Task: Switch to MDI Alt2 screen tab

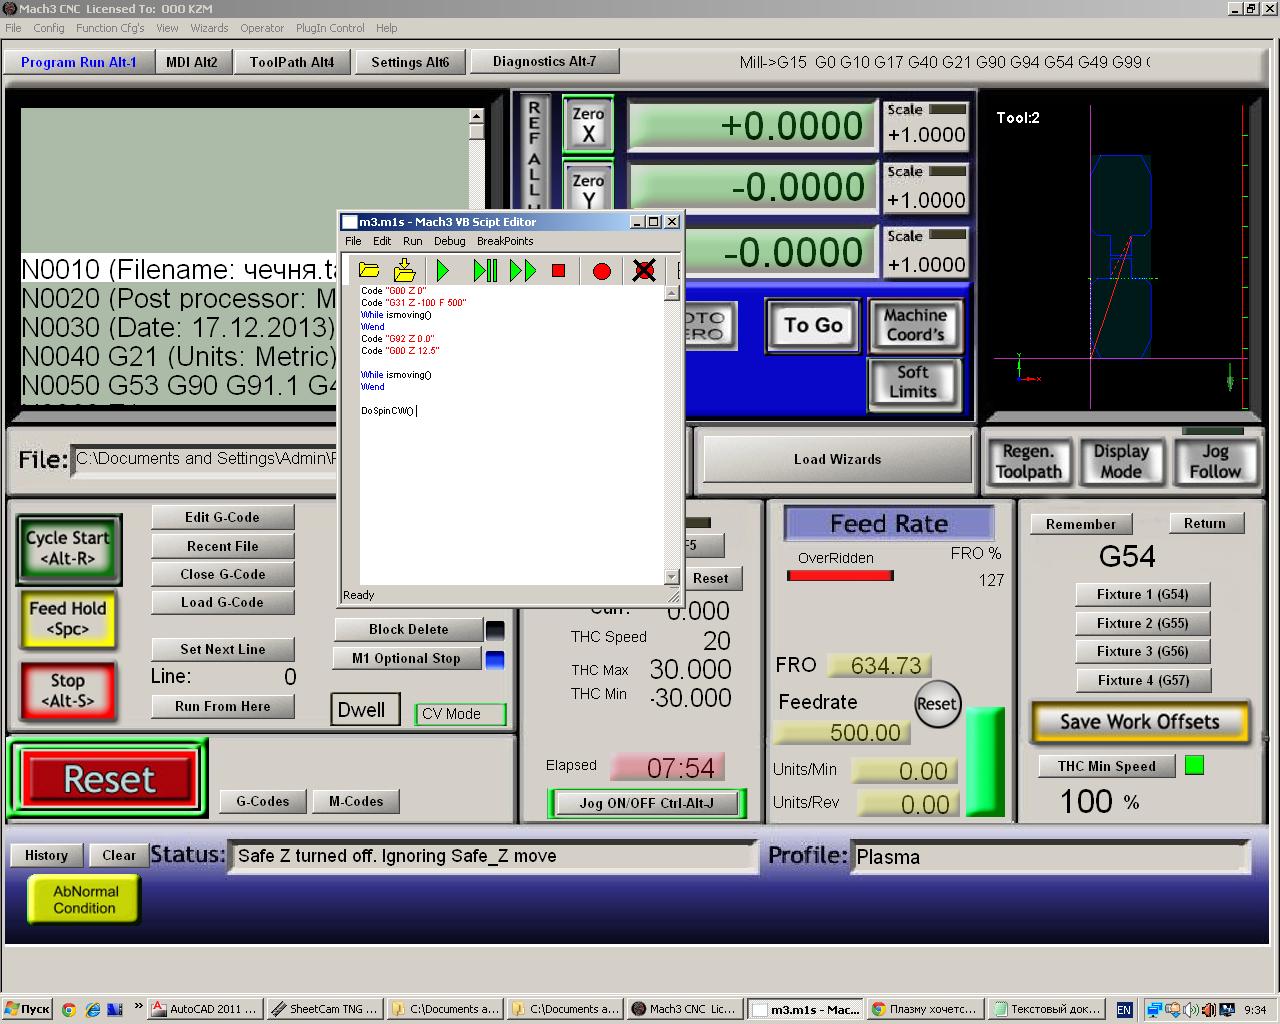Action: tap(192, 62)
